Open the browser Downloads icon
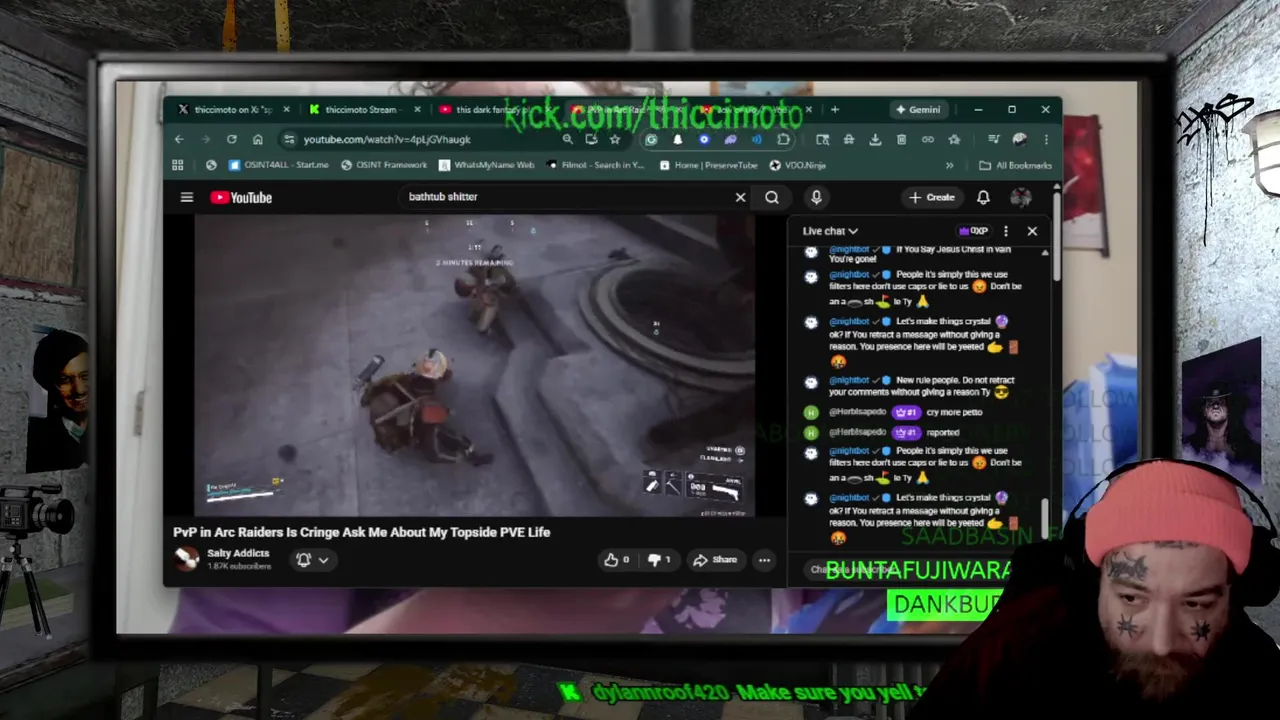The width and height of the screenshot is (1280, 720). [x=875, y=140]
